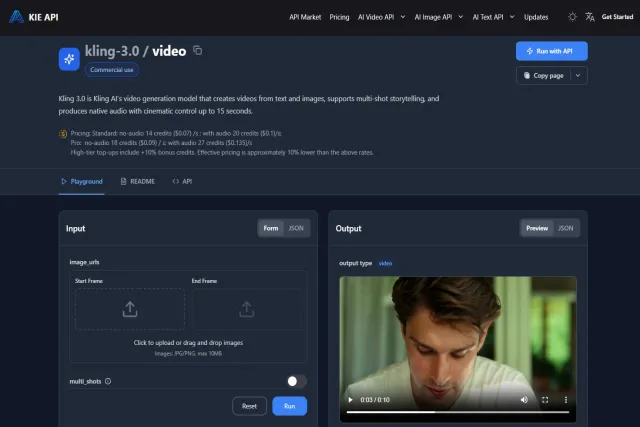Open the Updates page
Viewport: 640px width, 427px height.
pyautogui.click(x=536, y=17)
